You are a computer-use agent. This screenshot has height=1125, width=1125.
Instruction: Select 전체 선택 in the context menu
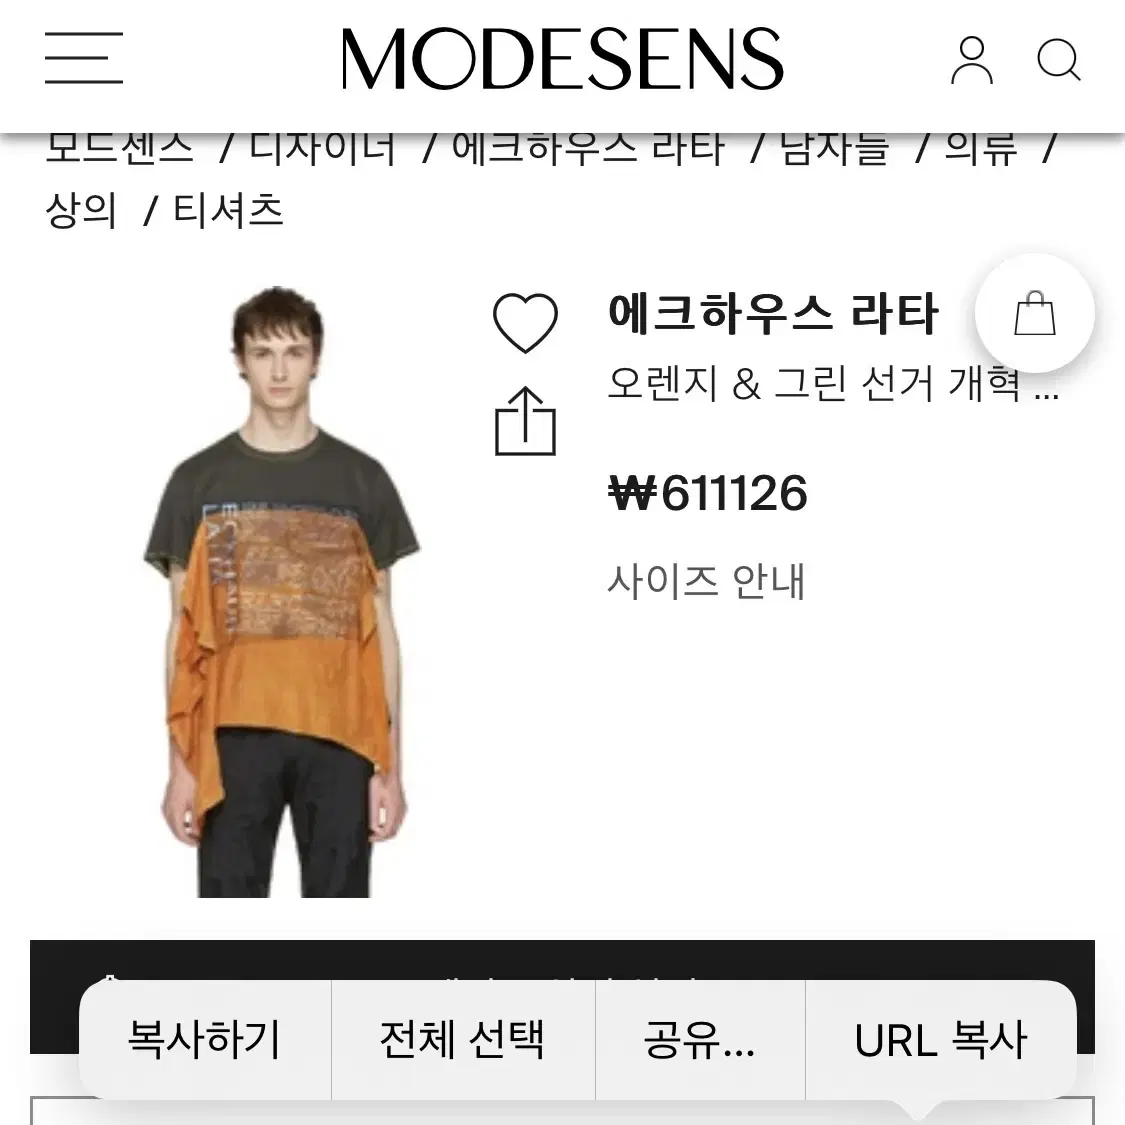(x=463, y=1039)
